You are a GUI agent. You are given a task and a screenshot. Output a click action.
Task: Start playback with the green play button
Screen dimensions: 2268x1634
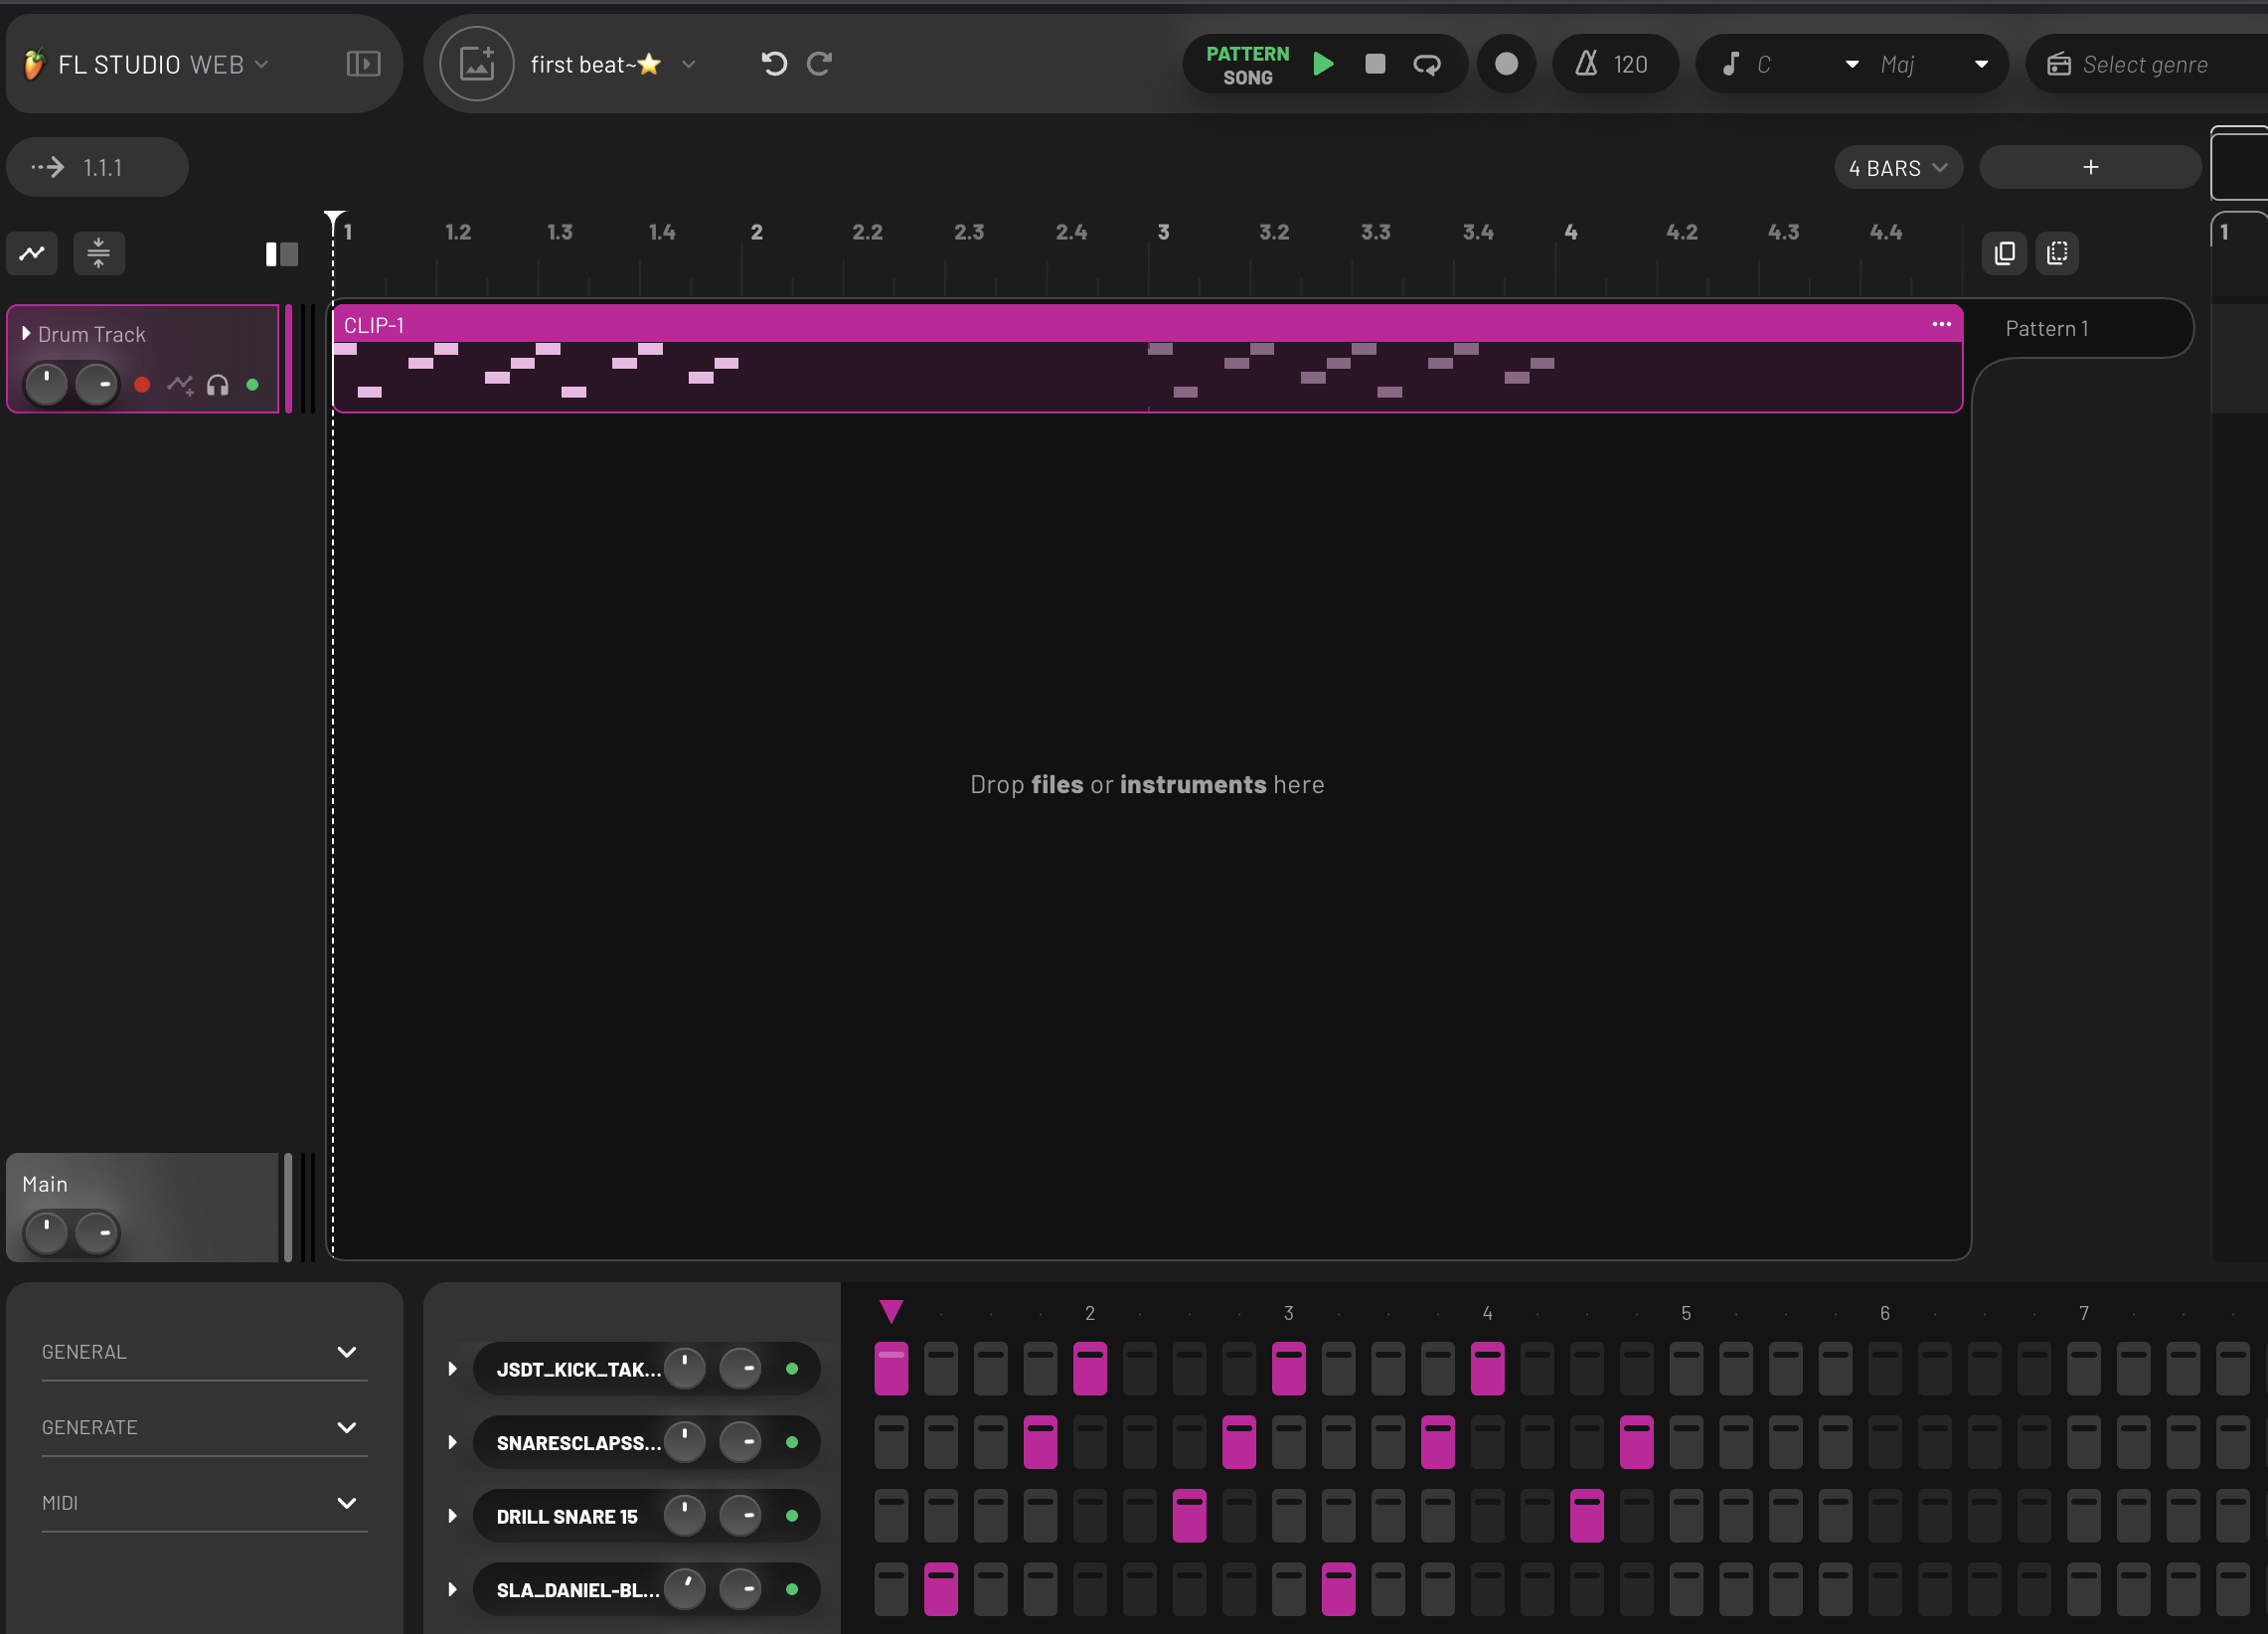(x=1323, y=64)
